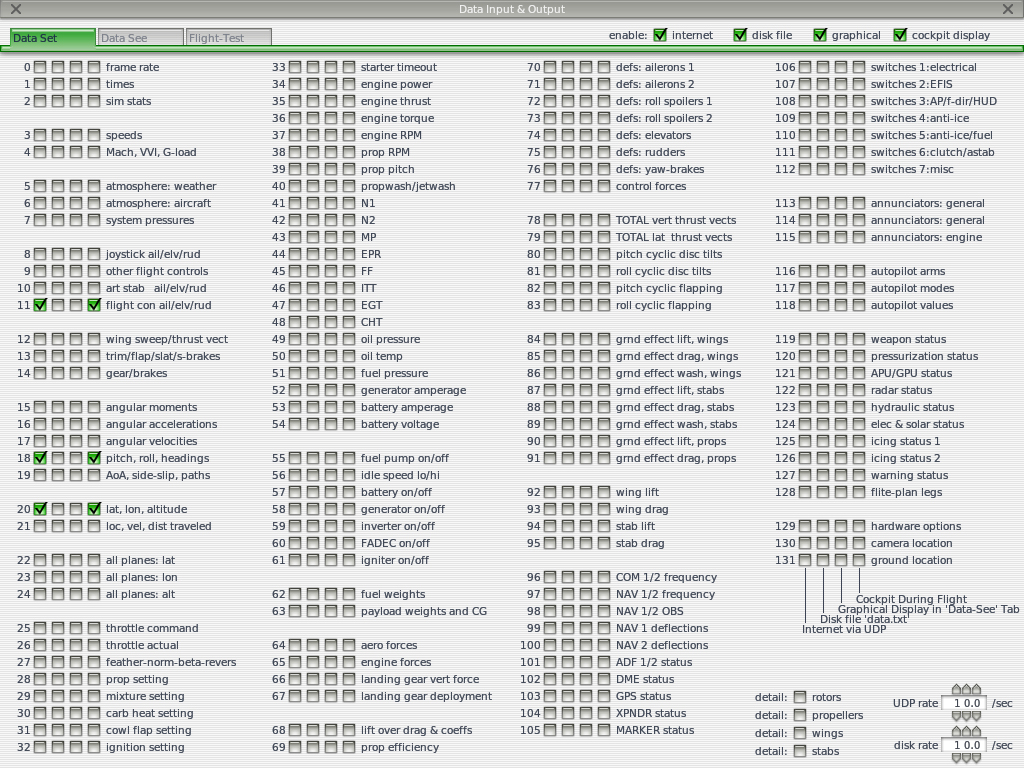Enable the detail stabs checkbox
1024x768 pixels.
point(800,751)
